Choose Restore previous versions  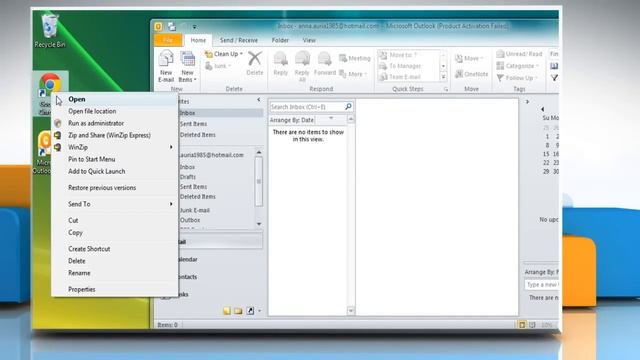(115, 187)
